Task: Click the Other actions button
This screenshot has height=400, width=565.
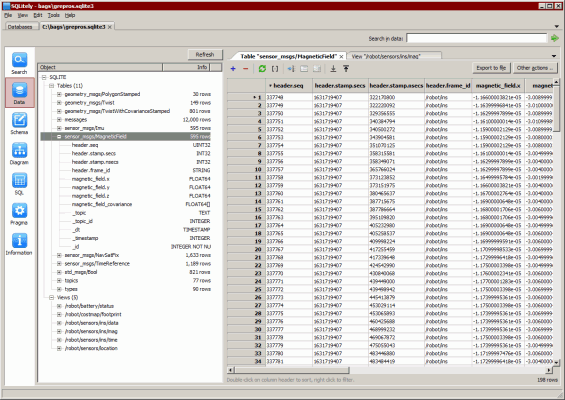Action: (535, 68)
